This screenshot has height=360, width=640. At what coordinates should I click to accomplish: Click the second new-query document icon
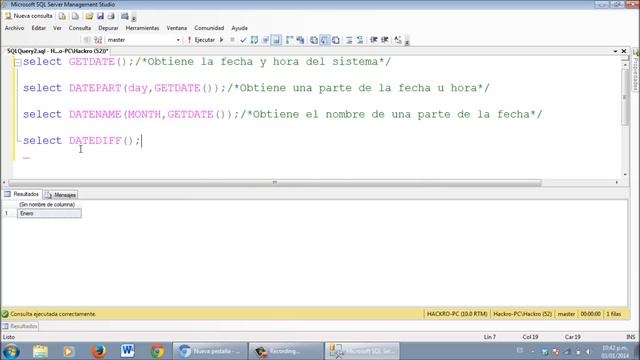(76, 16)
